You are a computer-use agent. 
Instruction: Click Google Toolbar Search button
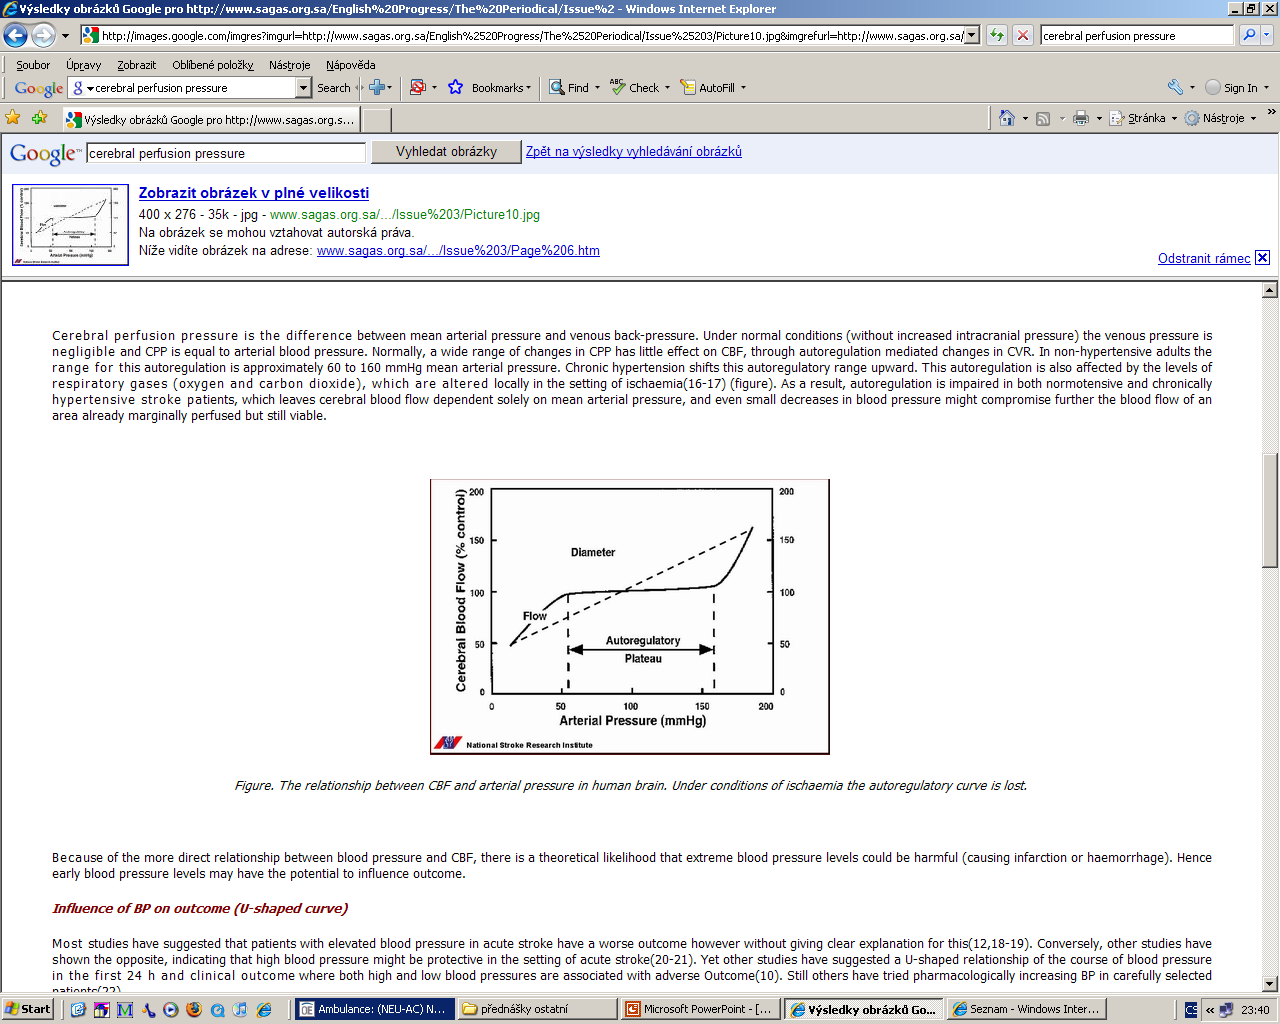pos(334,88)
